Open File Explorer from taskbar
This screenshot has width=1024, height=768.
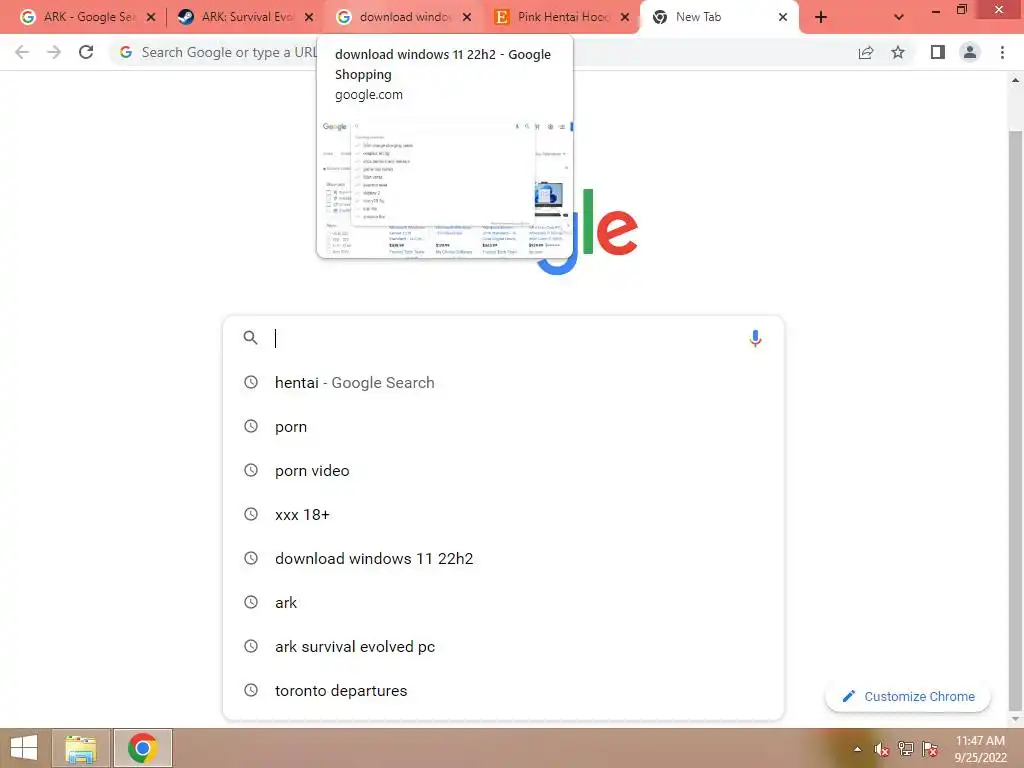click(x=81, y=748)
